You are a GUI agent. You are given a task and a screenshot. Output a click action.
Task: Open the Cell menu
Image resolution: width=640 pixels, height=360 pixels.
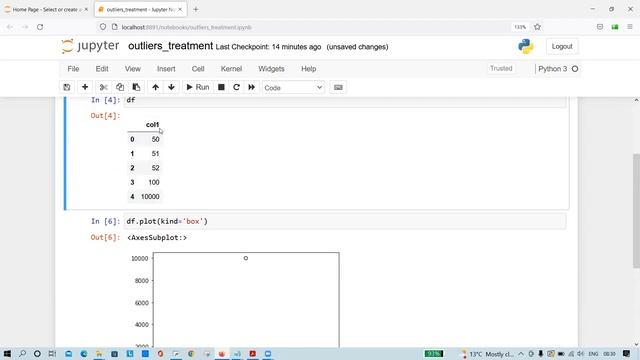tap(198, 69)
